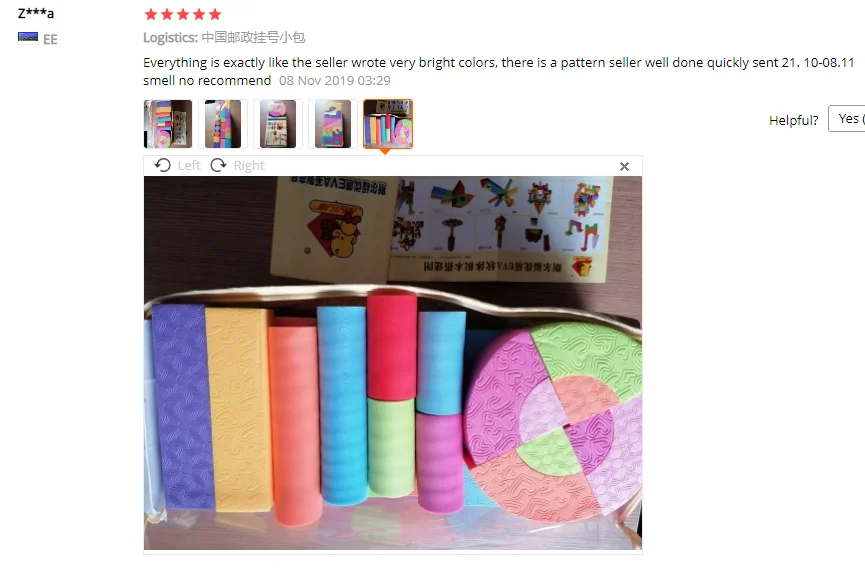Click the review date 08 Nov 2019
865x570 pixels.
click(334, 81)
